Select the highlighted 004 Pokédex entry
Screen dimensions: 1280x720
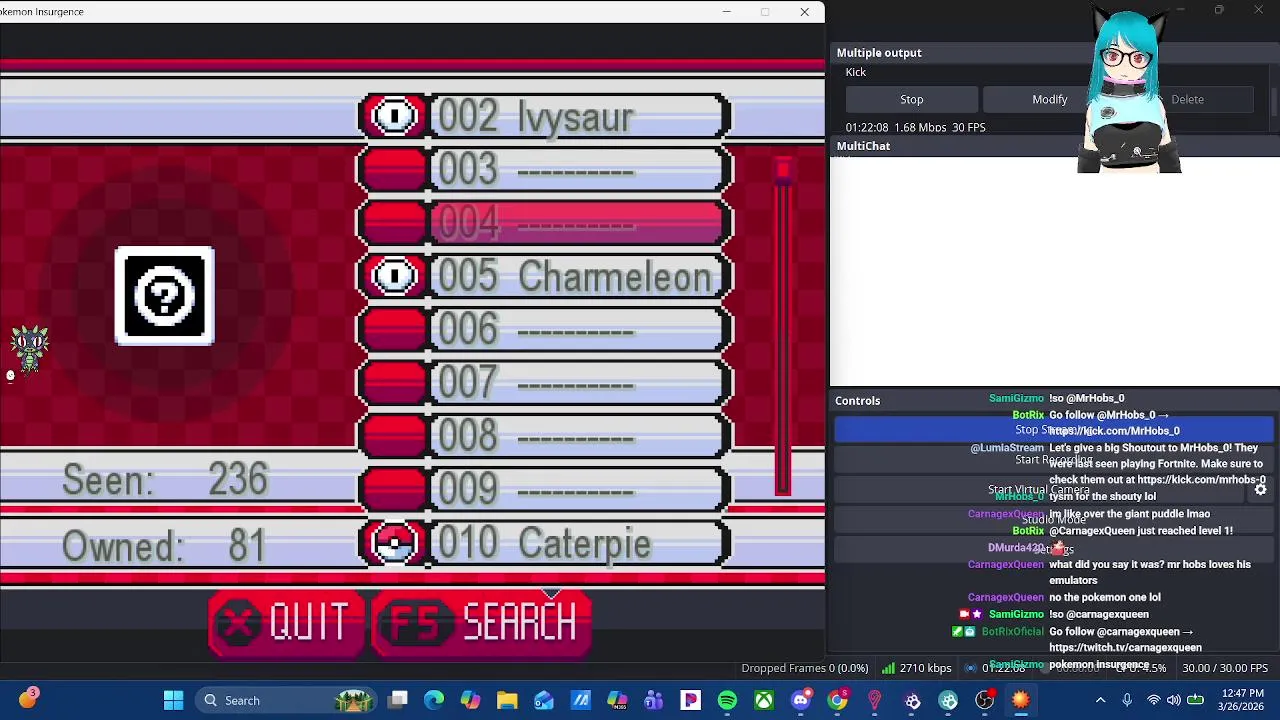(544, 222)
